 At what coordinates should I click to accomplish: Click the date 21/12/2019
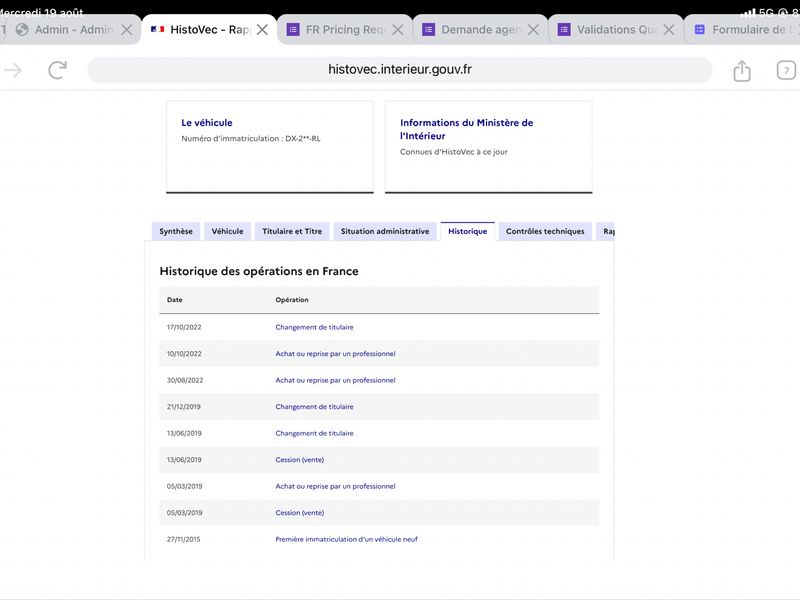[x=184, y=407]
